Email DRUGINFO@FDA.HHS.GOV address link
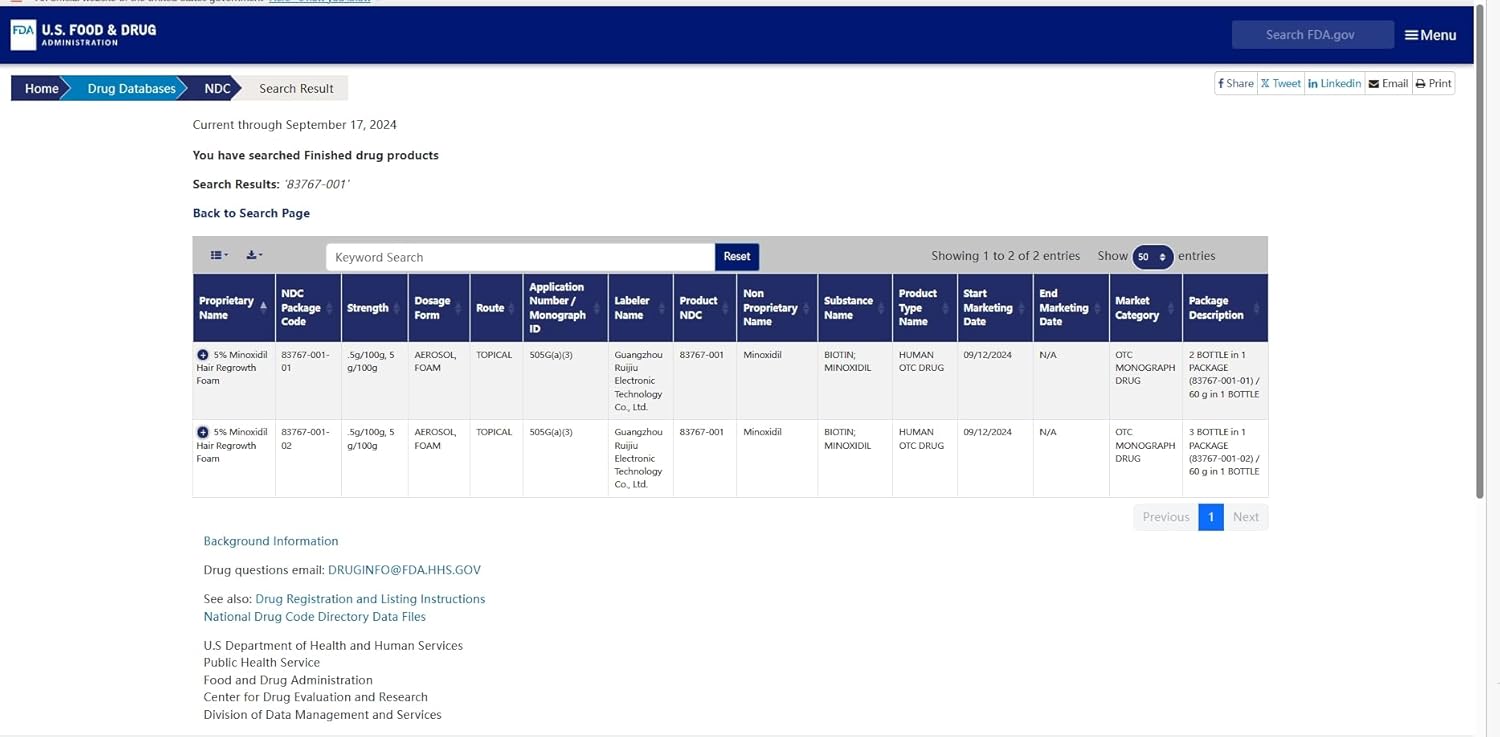This screenshot has height=737, width=1500. tap(404, 570)
